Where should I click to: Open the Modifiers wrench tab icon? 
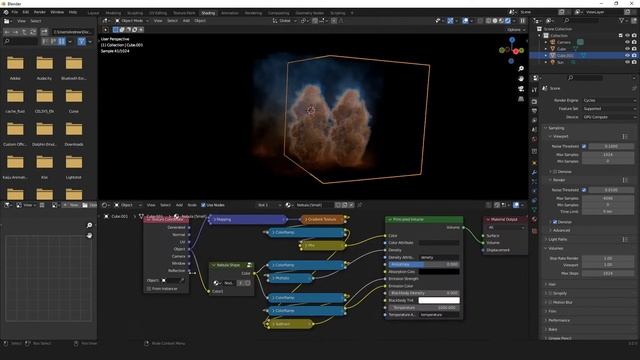[x=534, y=172]
